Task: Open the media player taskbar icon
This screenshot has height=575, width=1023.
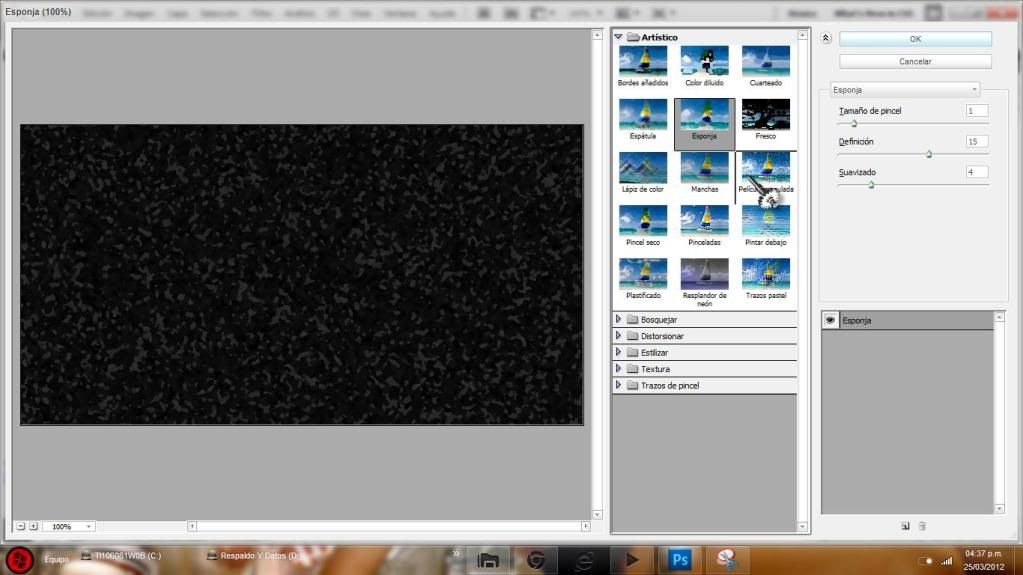Action: coord(631,560)
